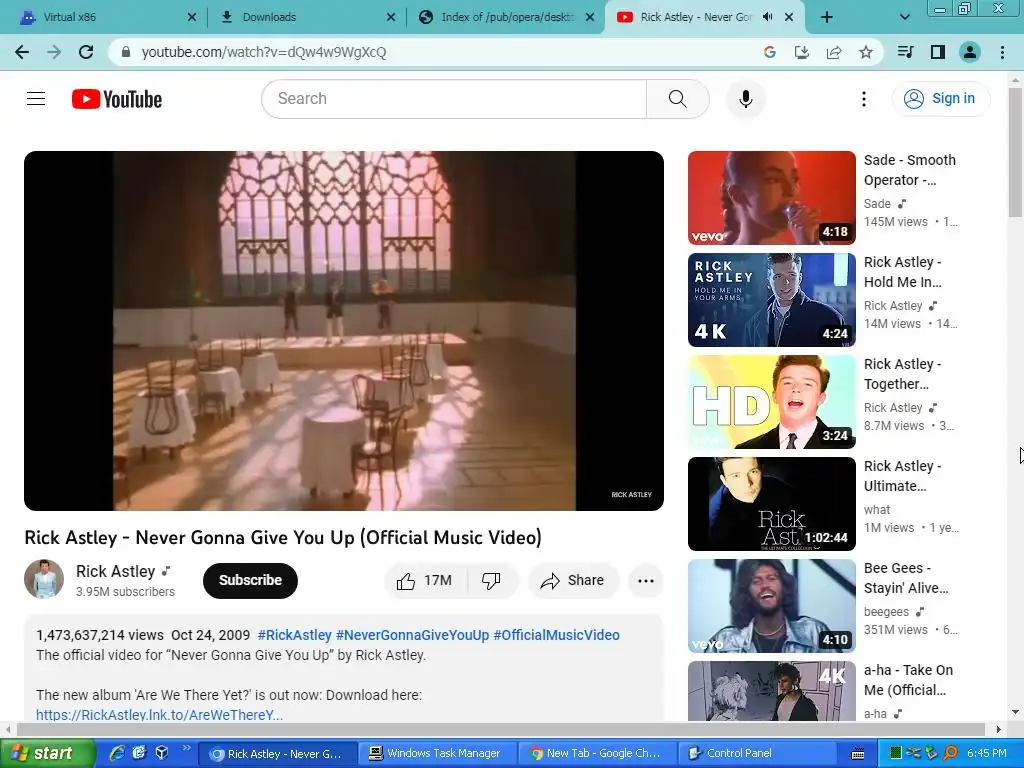The width and height of the screenshot is (1024, 768).
Task: Toggle the Chrome side panel icon
Action: pos(938,52)
